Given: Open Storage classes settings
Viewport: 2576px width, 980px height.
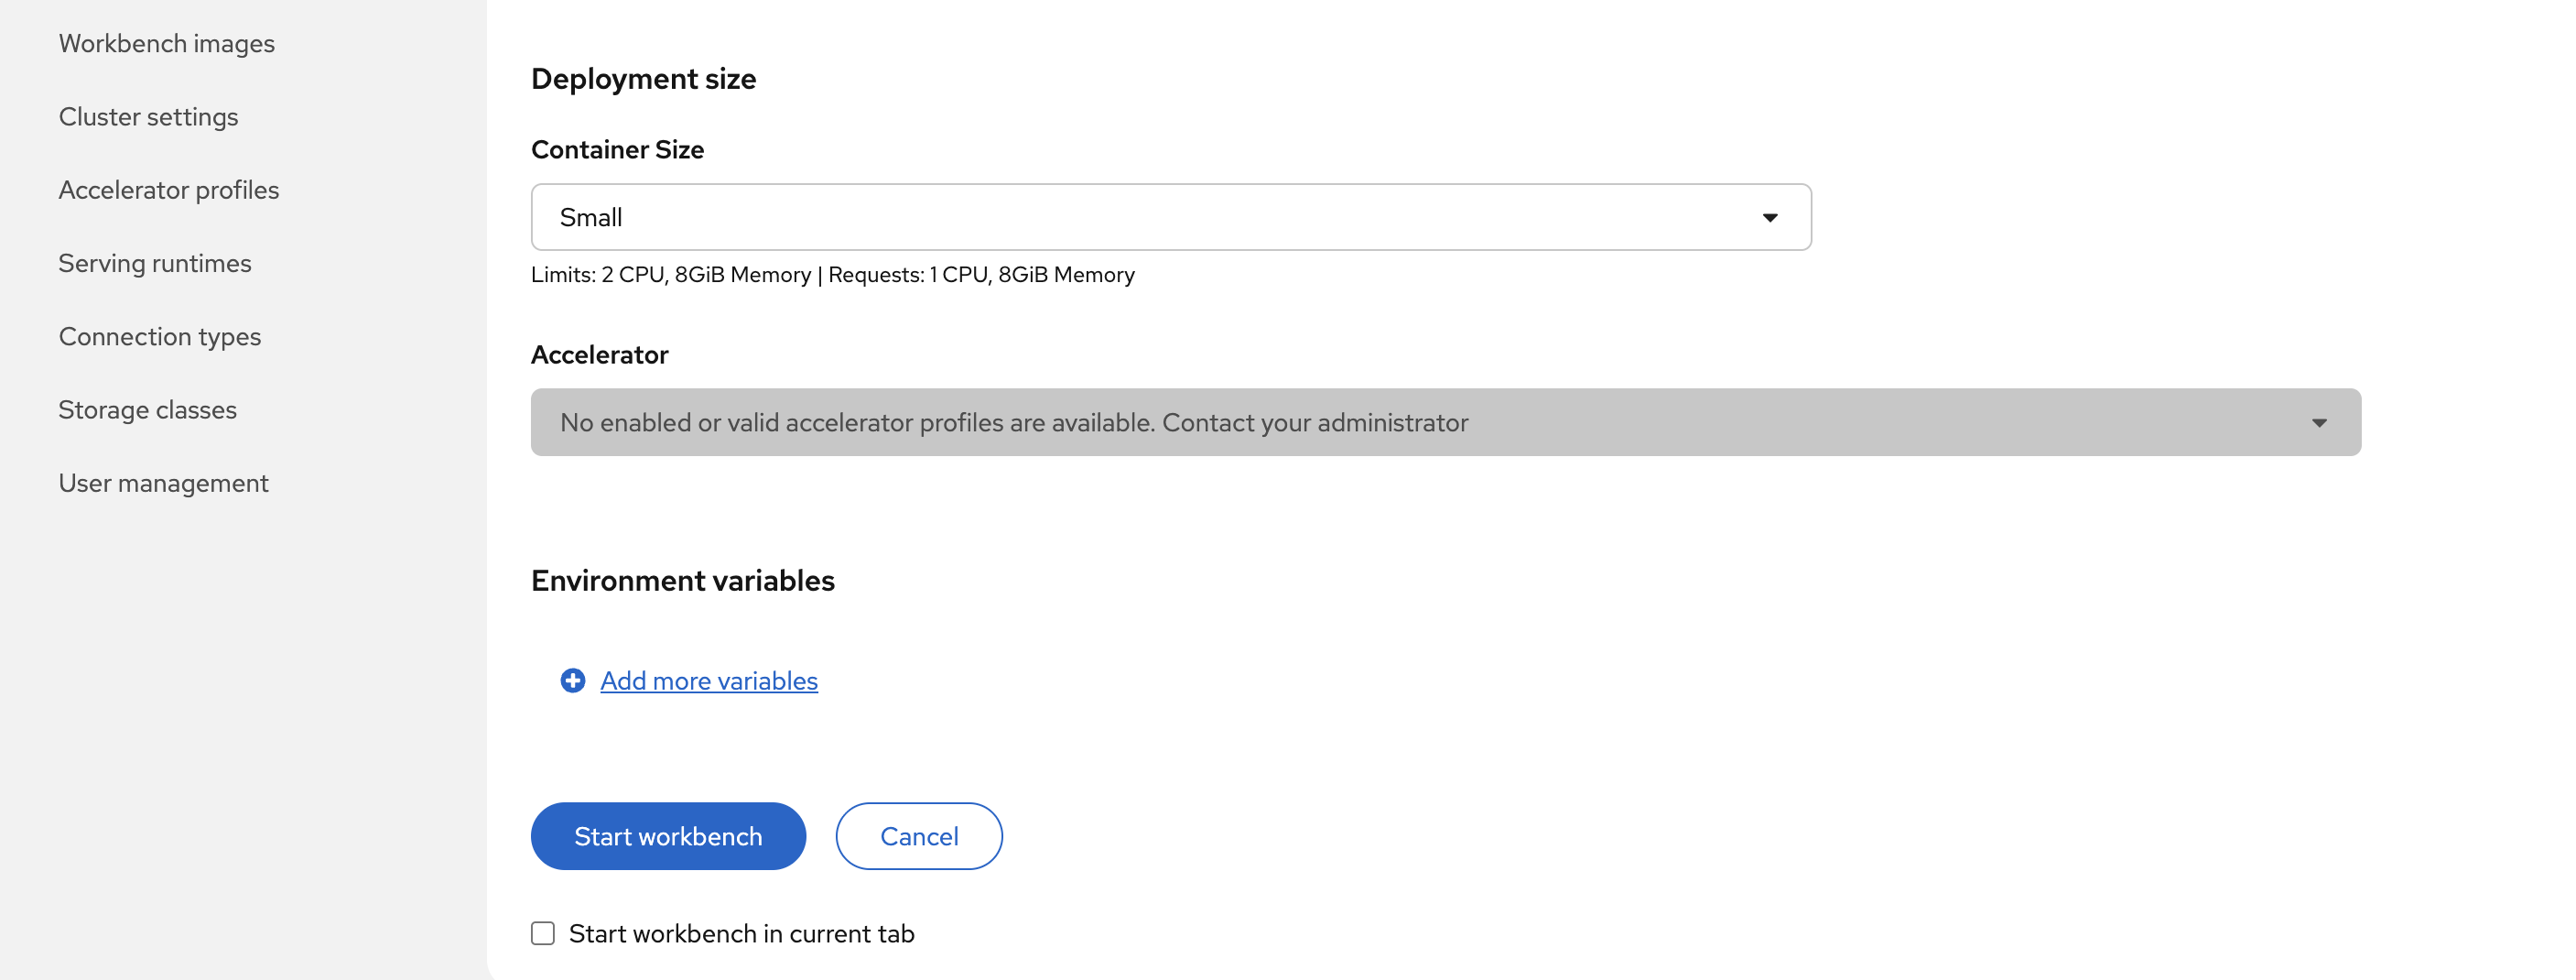Looking at the screenshot, I should (x=147, y=410).
